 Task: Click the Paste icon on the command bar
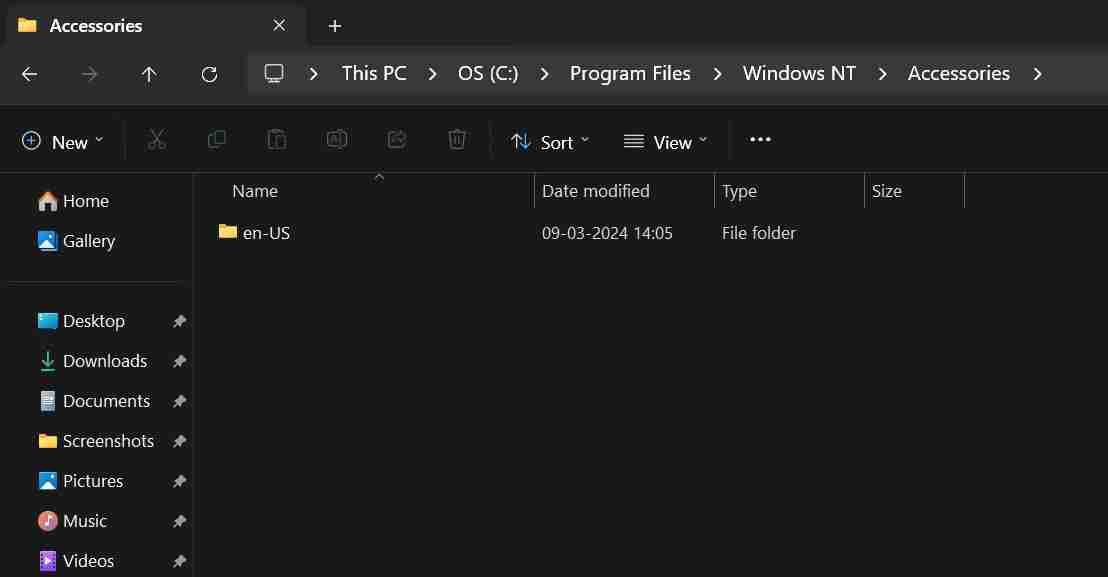(277, 140)
